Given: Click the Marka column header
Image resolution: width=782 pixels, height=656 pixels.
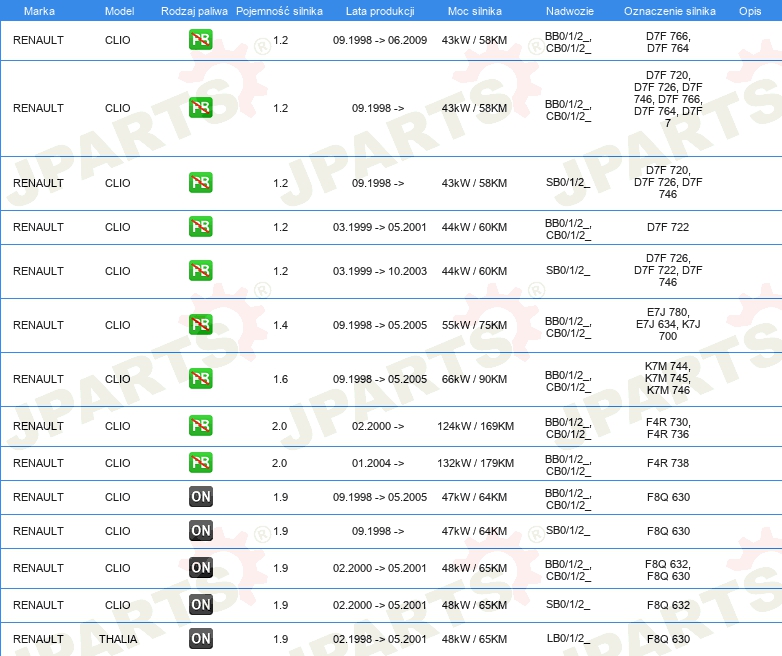Looking at the screenshot, I should [x=39, y=11].
